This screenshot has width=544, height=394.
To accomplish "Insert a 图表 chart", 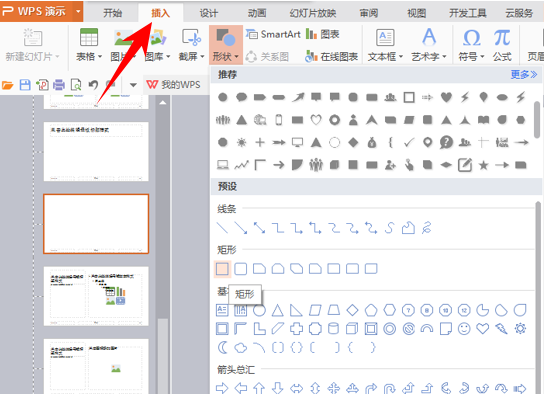I will [x=322, y=34].
